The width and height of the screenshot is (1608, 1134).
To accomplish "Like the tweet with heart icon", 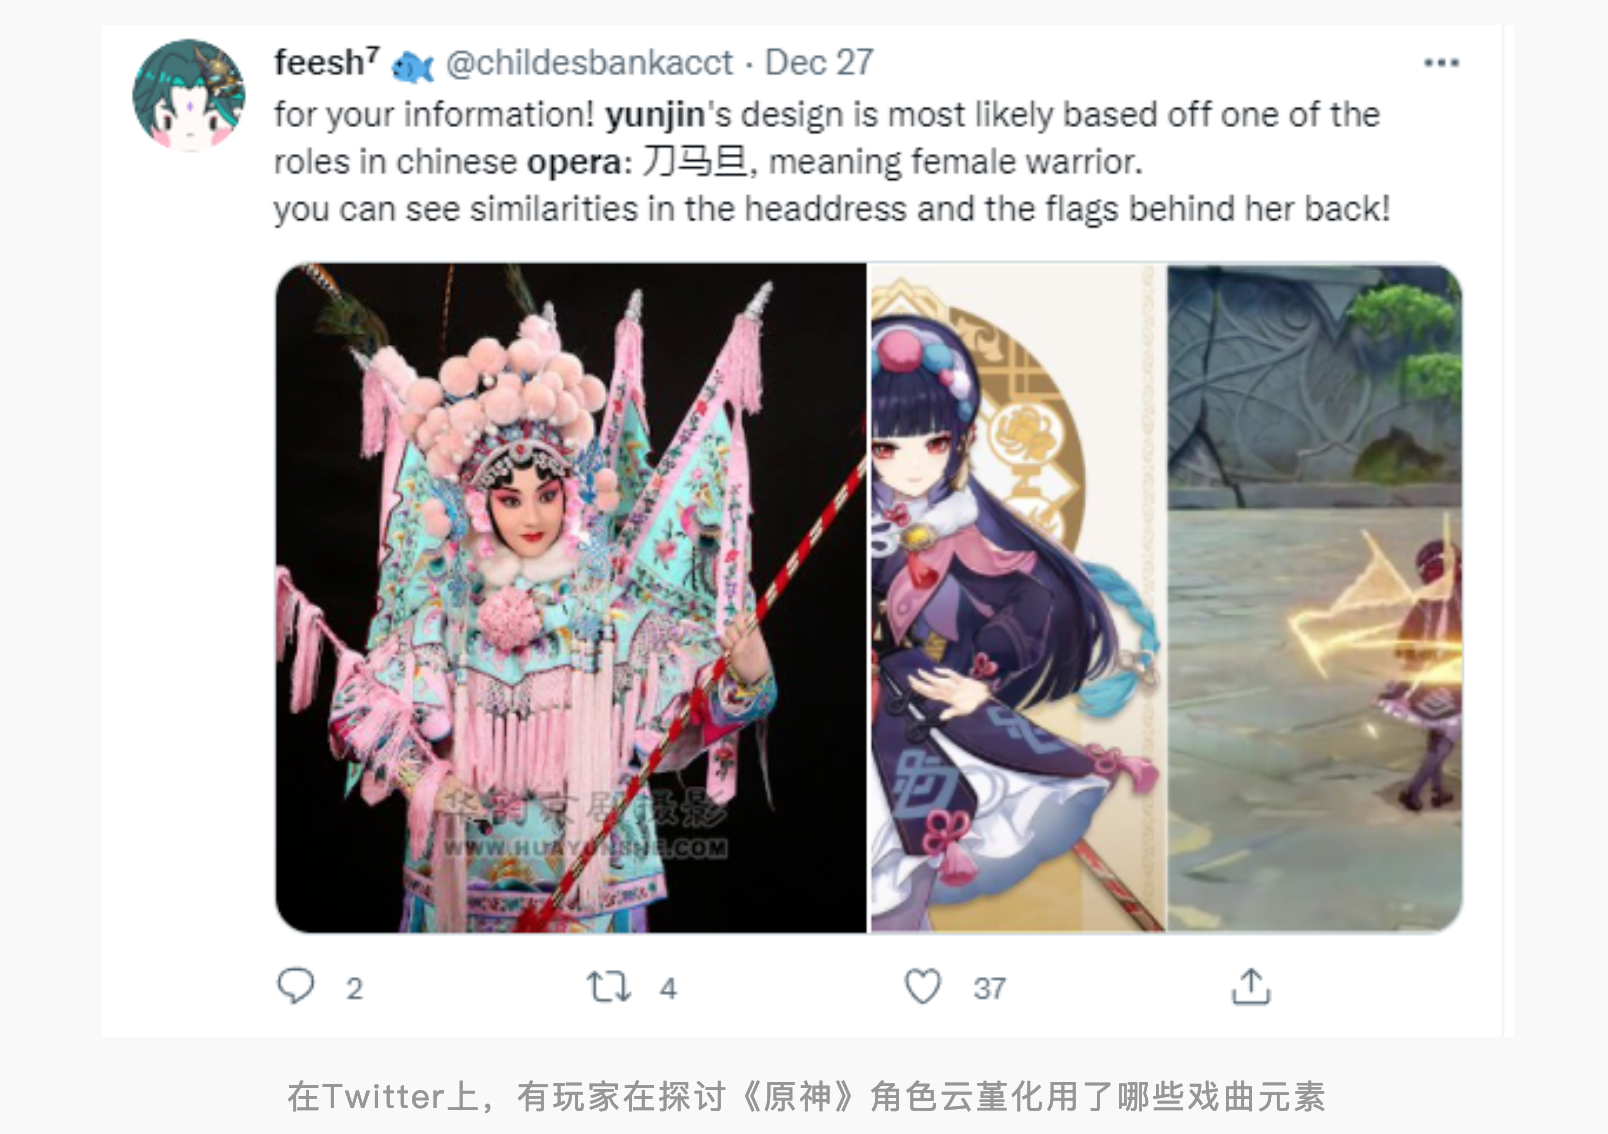I will tap(922, 986).
